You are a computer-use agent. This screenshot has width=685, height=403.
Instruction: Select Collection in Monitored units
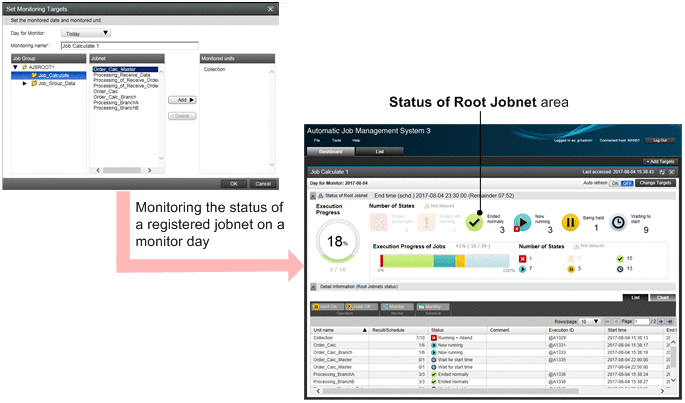pyautogui.click(x=214, y=69)
